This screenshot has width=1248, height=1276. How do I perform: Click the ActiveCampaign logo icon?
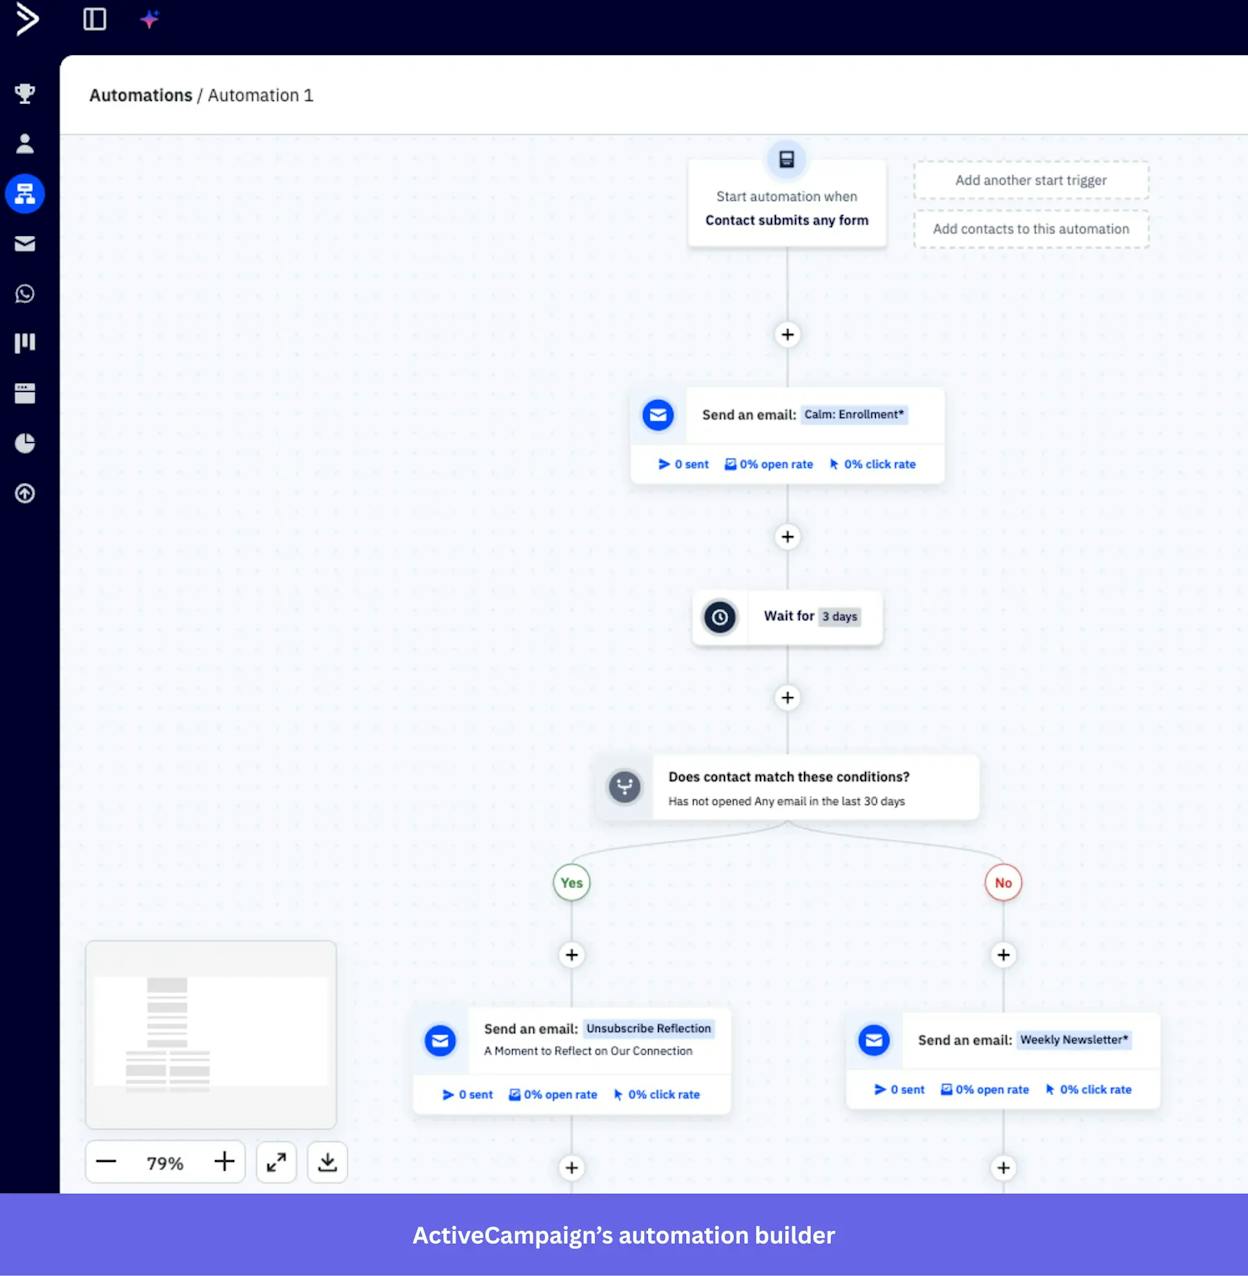(x=27, y=19)
